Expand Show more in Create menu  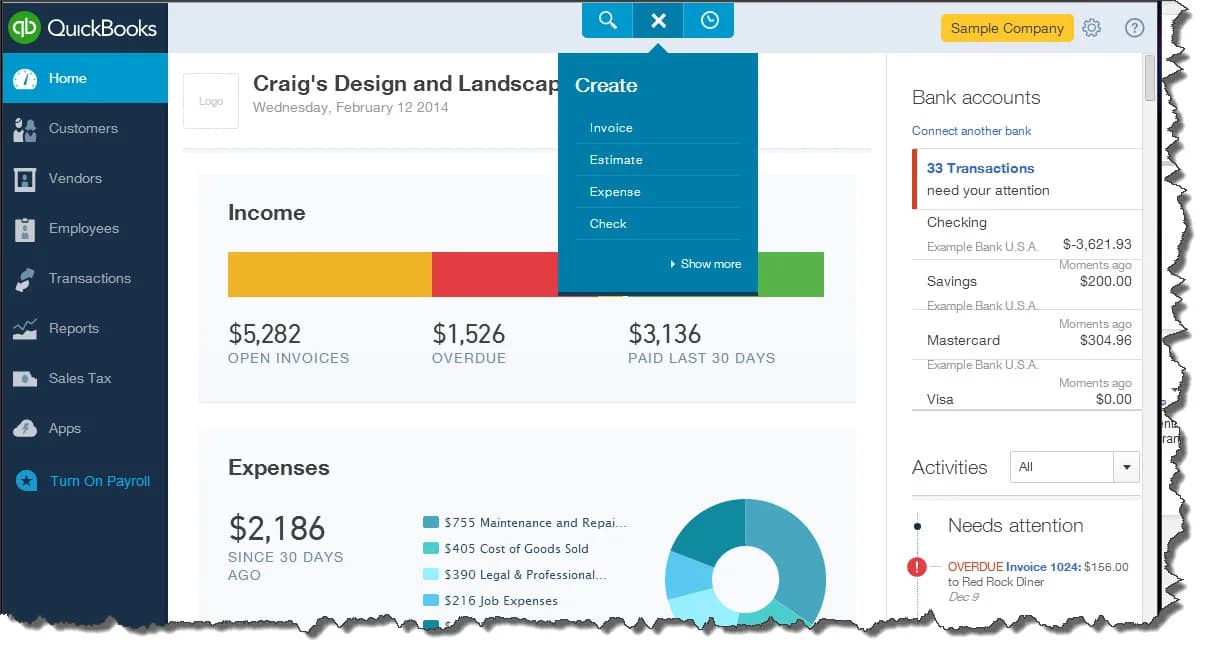pyautogui.click(x=706, y=264)
